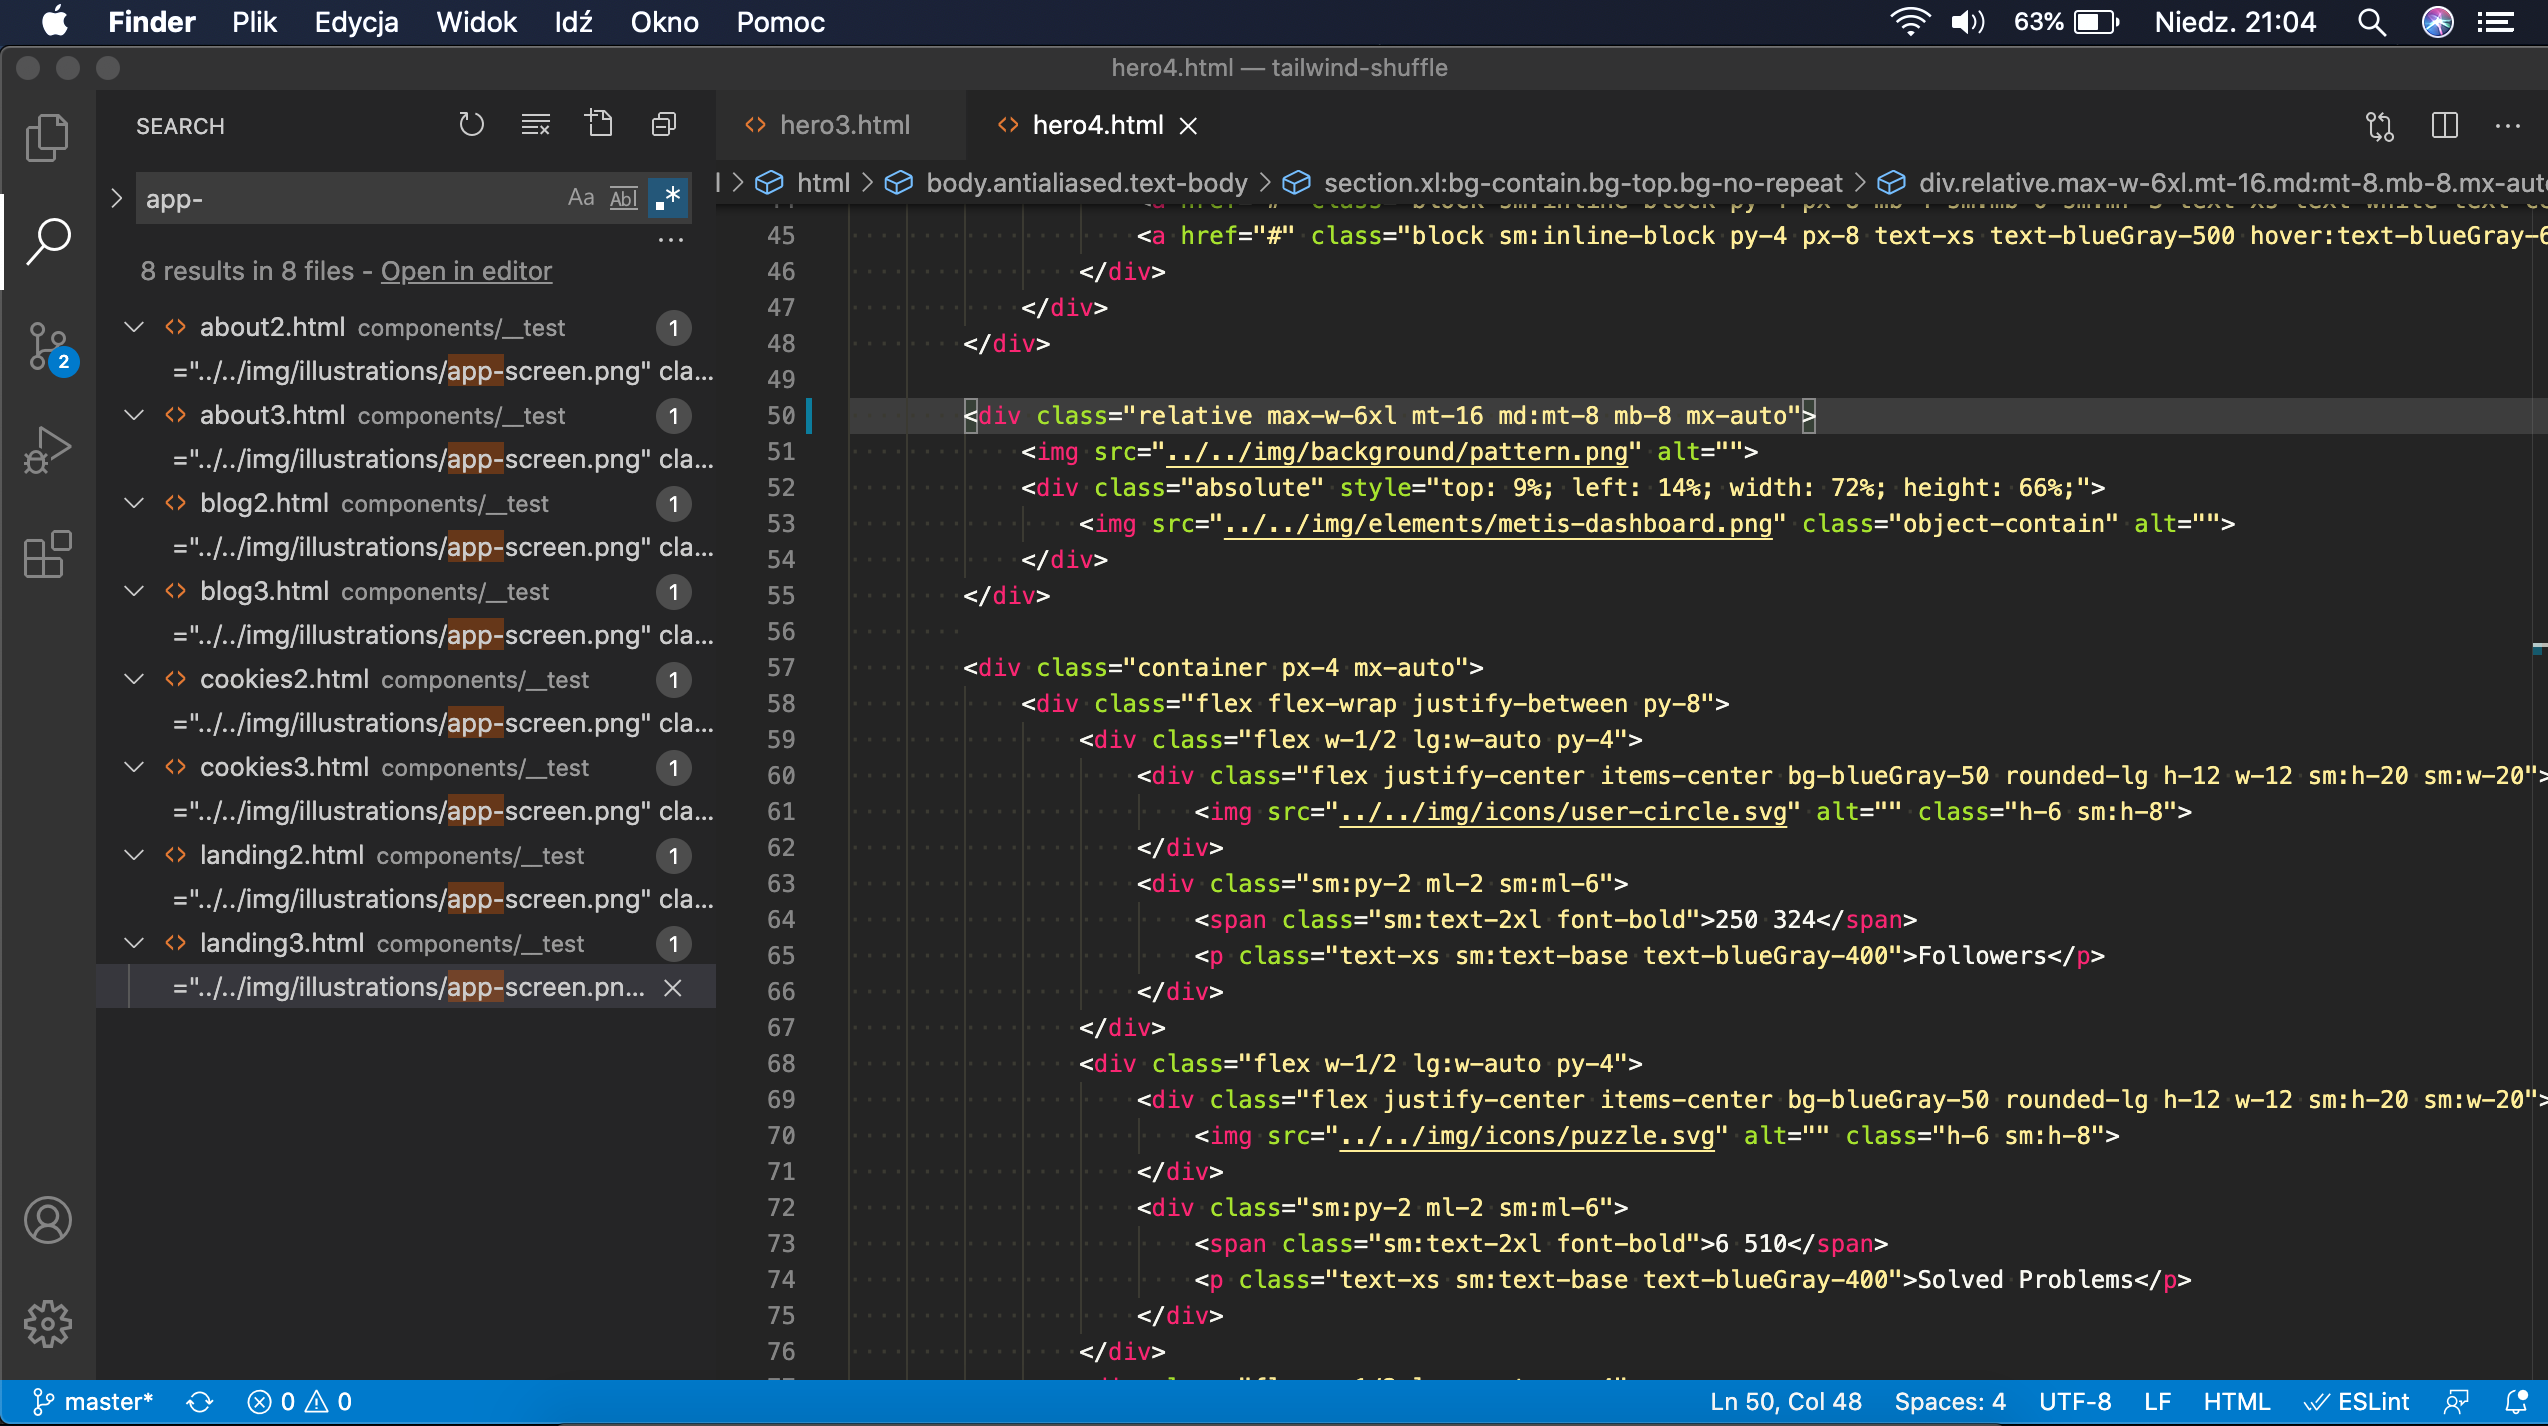This screenshot has width=2548, height=1426.
Task: Clear search results icon
Action: [x=535, y=125]
